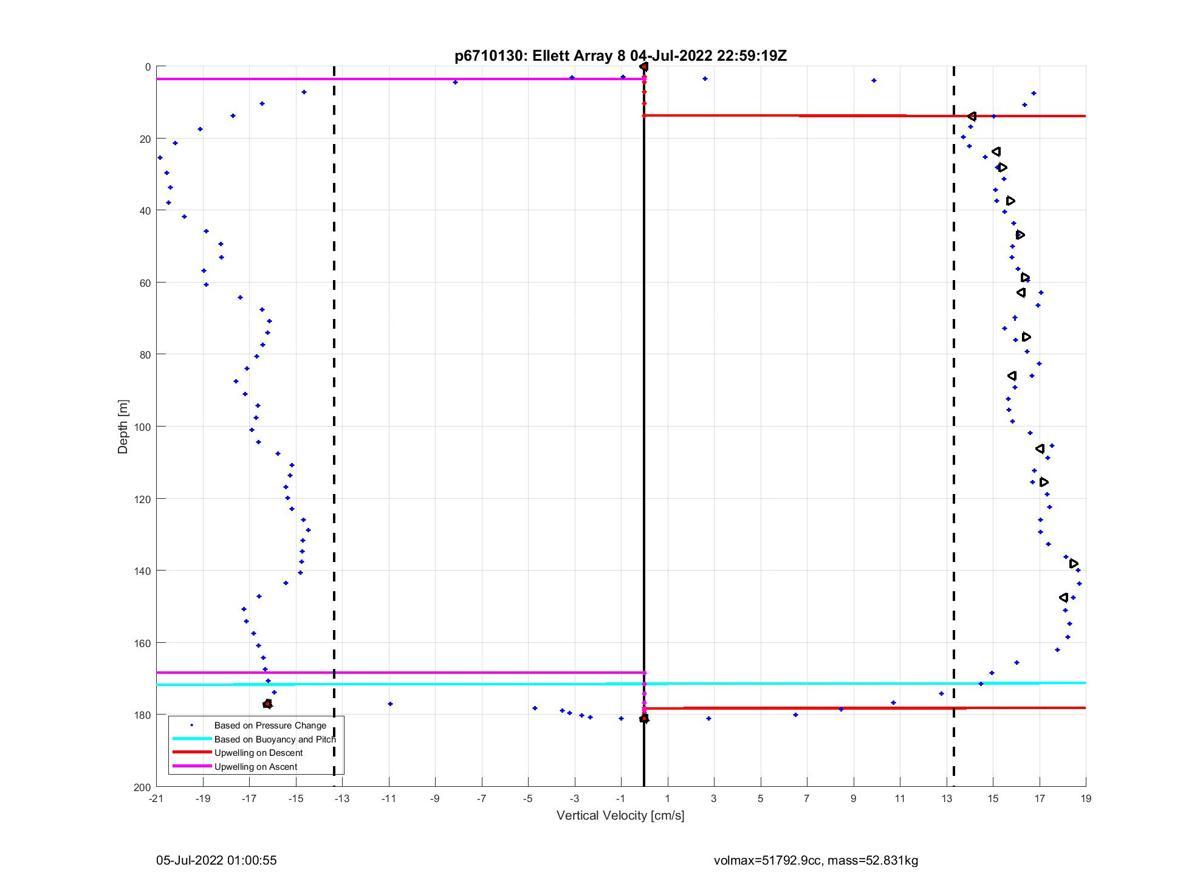Click the x-axis tick label "-11"

click(388, 799)
